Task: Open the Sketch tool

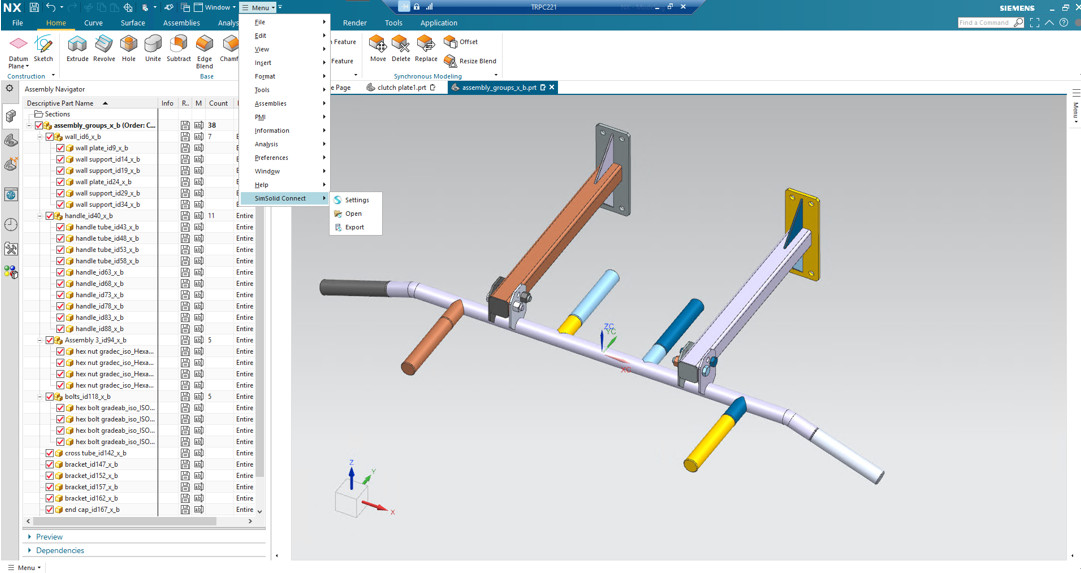Action: coord(43,47)
